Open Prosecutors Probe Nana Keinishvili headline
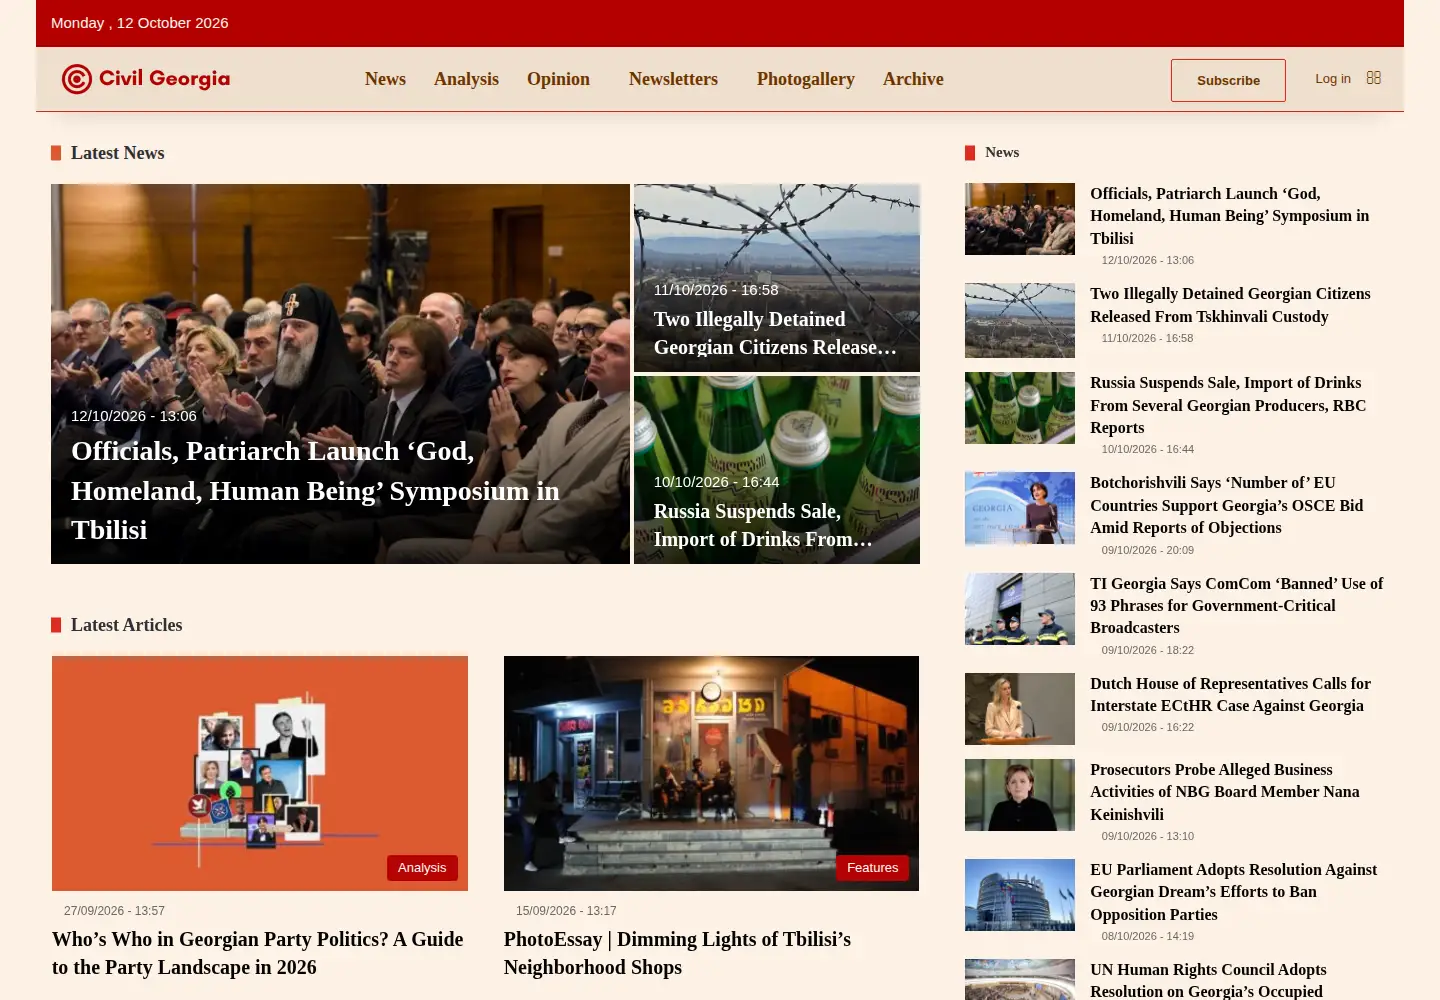1440x1000 pixels. (1225, 792)
